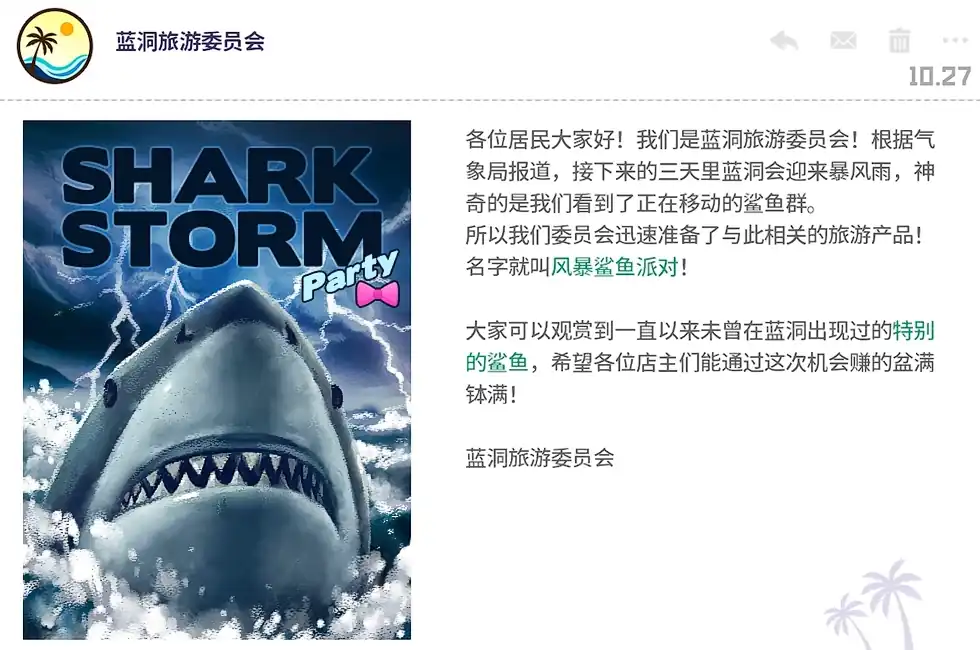Click the line starting 所以我们委员会迅速准备
Screen dimensions: 980x650
694,236
